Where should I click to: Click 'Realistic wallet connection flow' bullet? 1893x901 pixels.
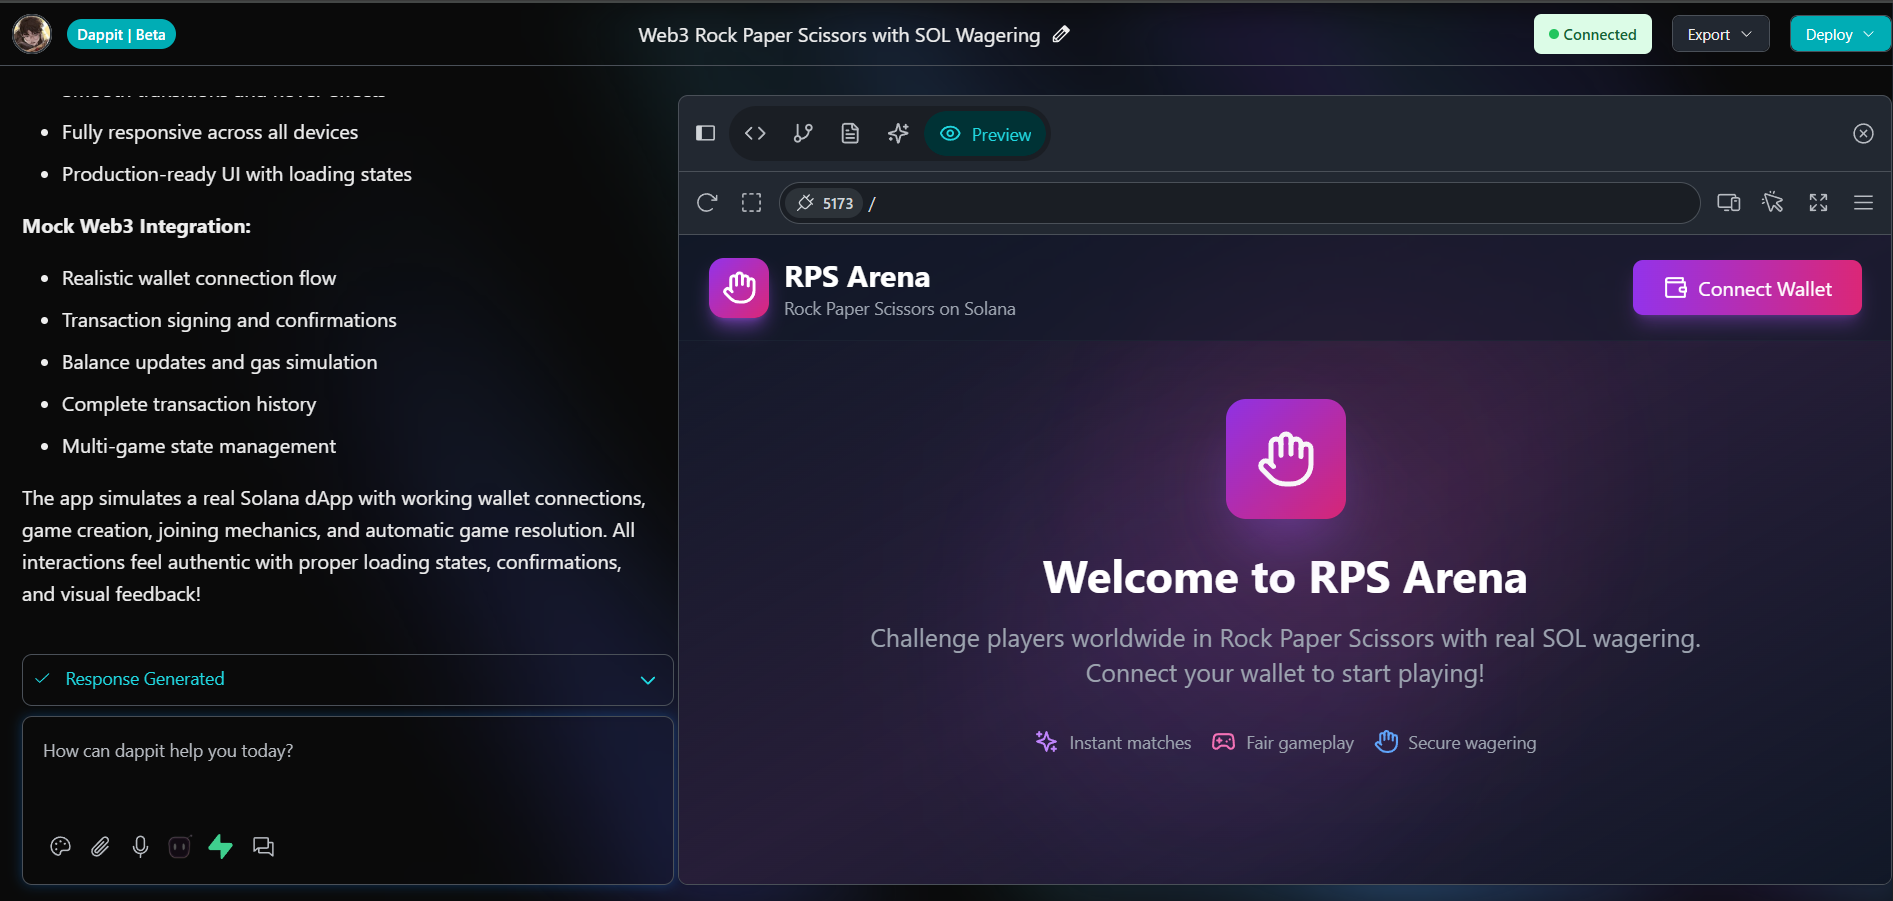pos(199,278)
